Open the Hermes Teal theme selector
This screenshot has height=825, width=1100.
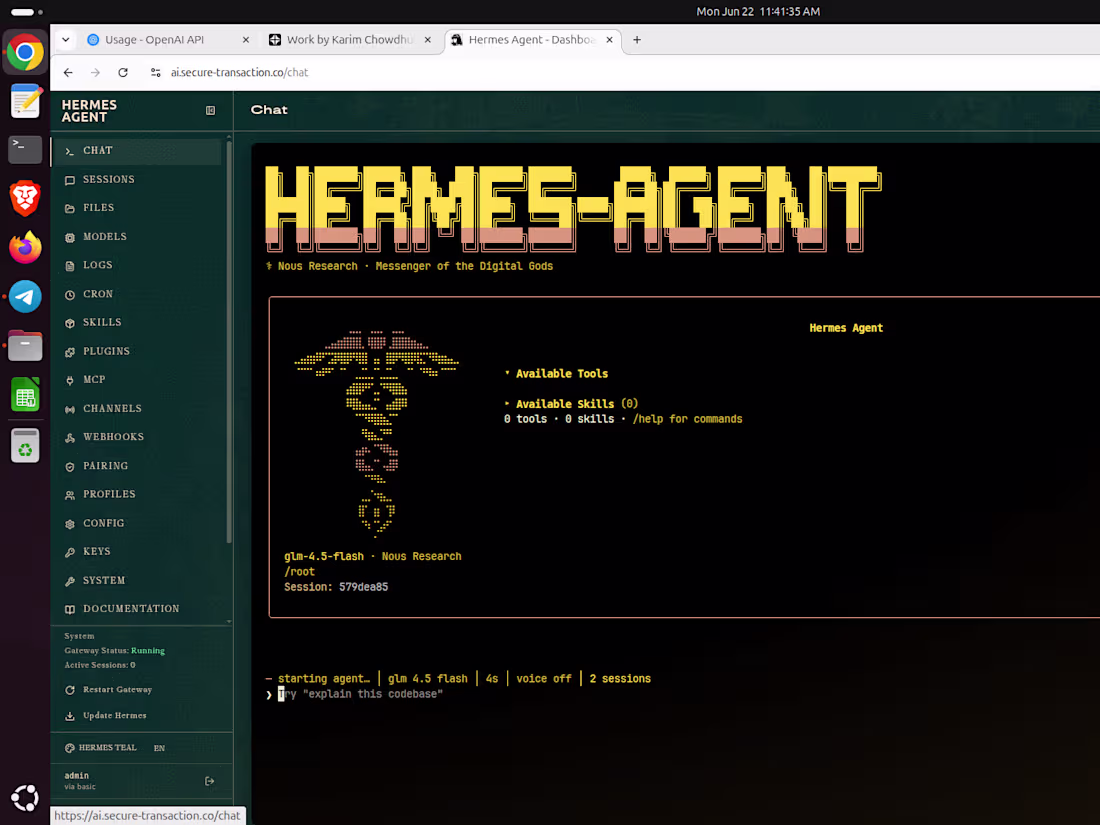click(100, 748)
